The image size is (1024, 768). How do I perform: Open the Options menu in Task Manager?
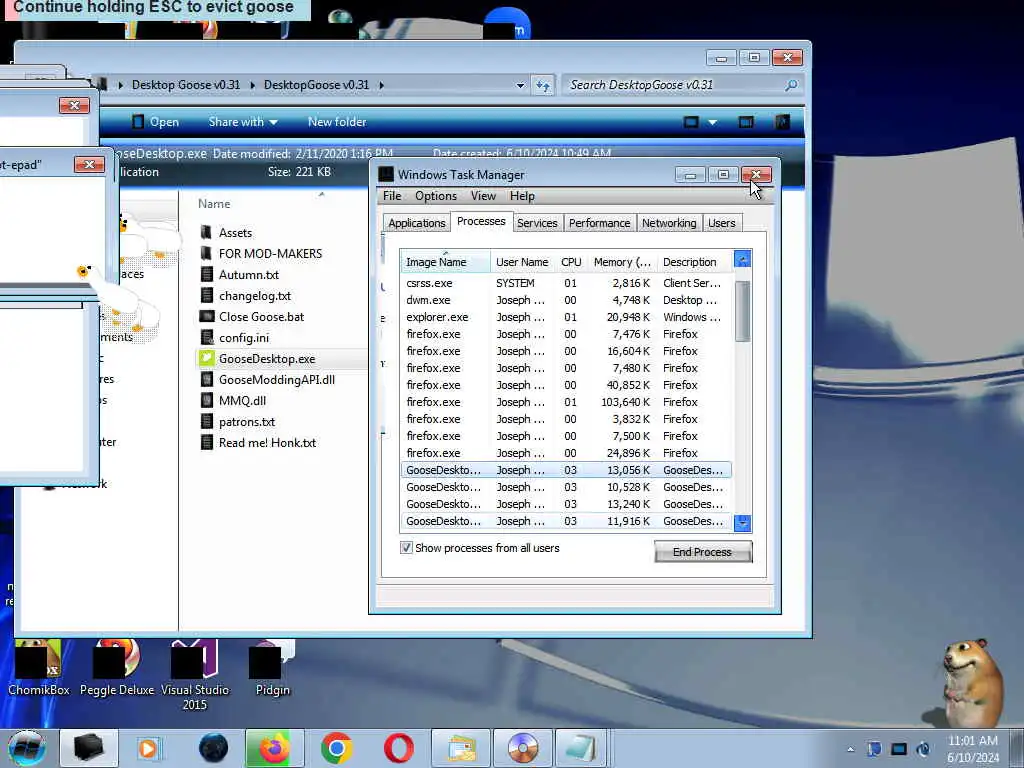(436, 196)
